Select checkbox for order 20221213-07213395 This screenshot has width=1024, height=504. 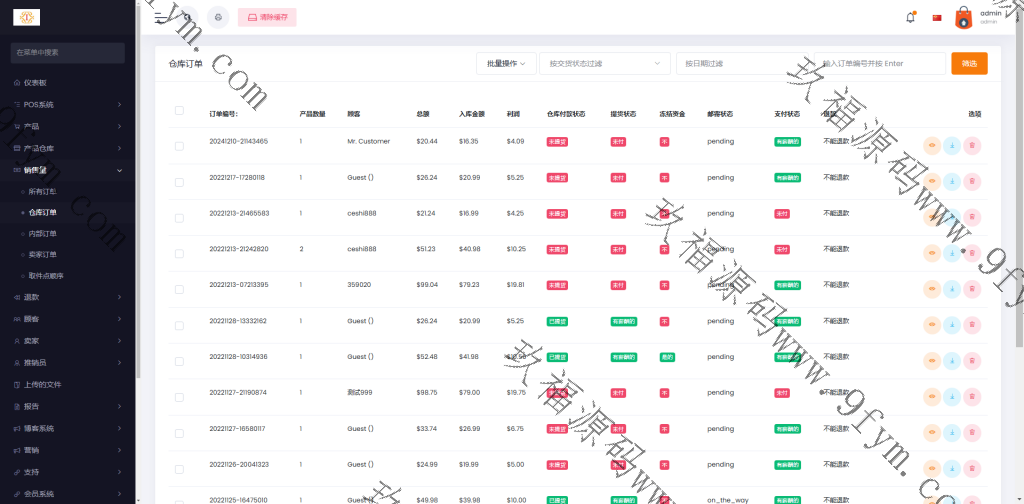pyautogui.click(x=179, y=290)
